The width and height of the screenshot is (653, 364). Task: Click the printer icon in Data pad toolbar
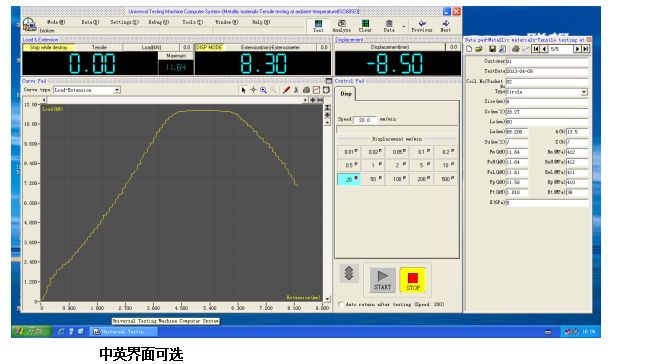(x=516, y=49)
